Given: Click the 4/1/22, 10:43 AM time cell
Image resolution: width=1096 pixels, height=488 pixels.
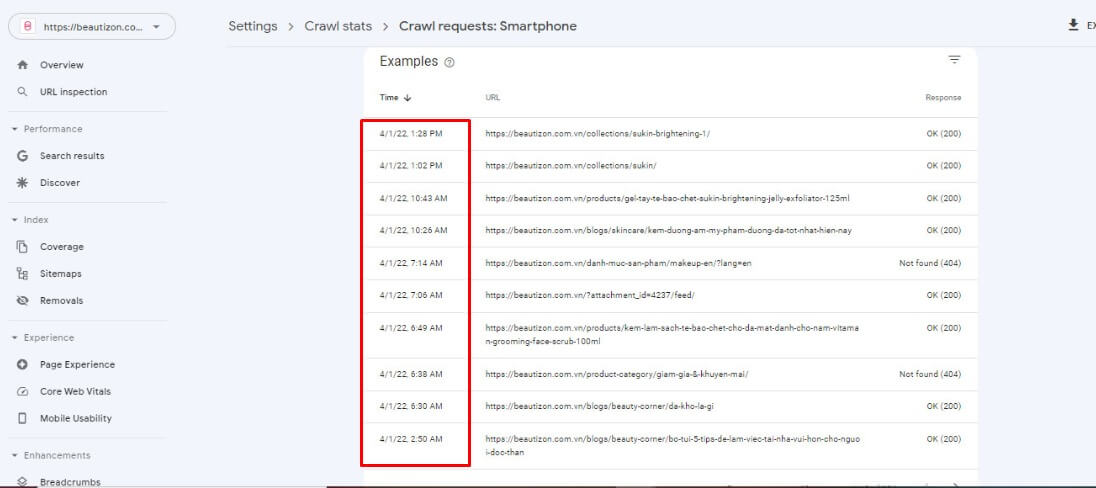Looking at the screenshot, I should pos(413,199).
